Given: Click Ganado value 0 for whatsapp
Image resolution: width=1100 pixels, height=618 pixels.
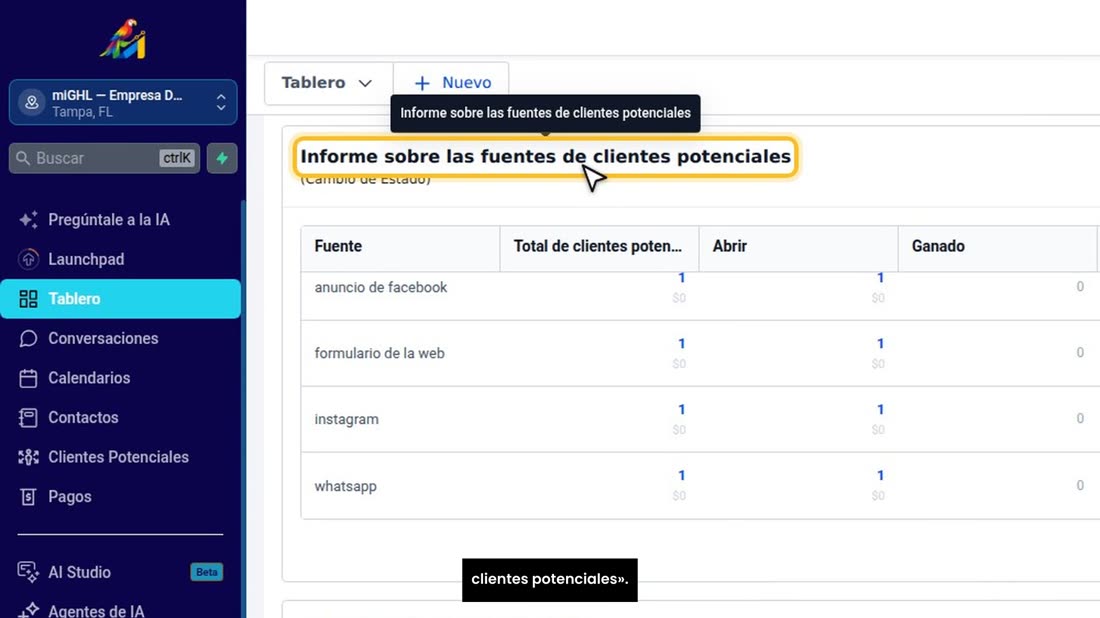Looking at the screenshot, I should click(1080, 485).
